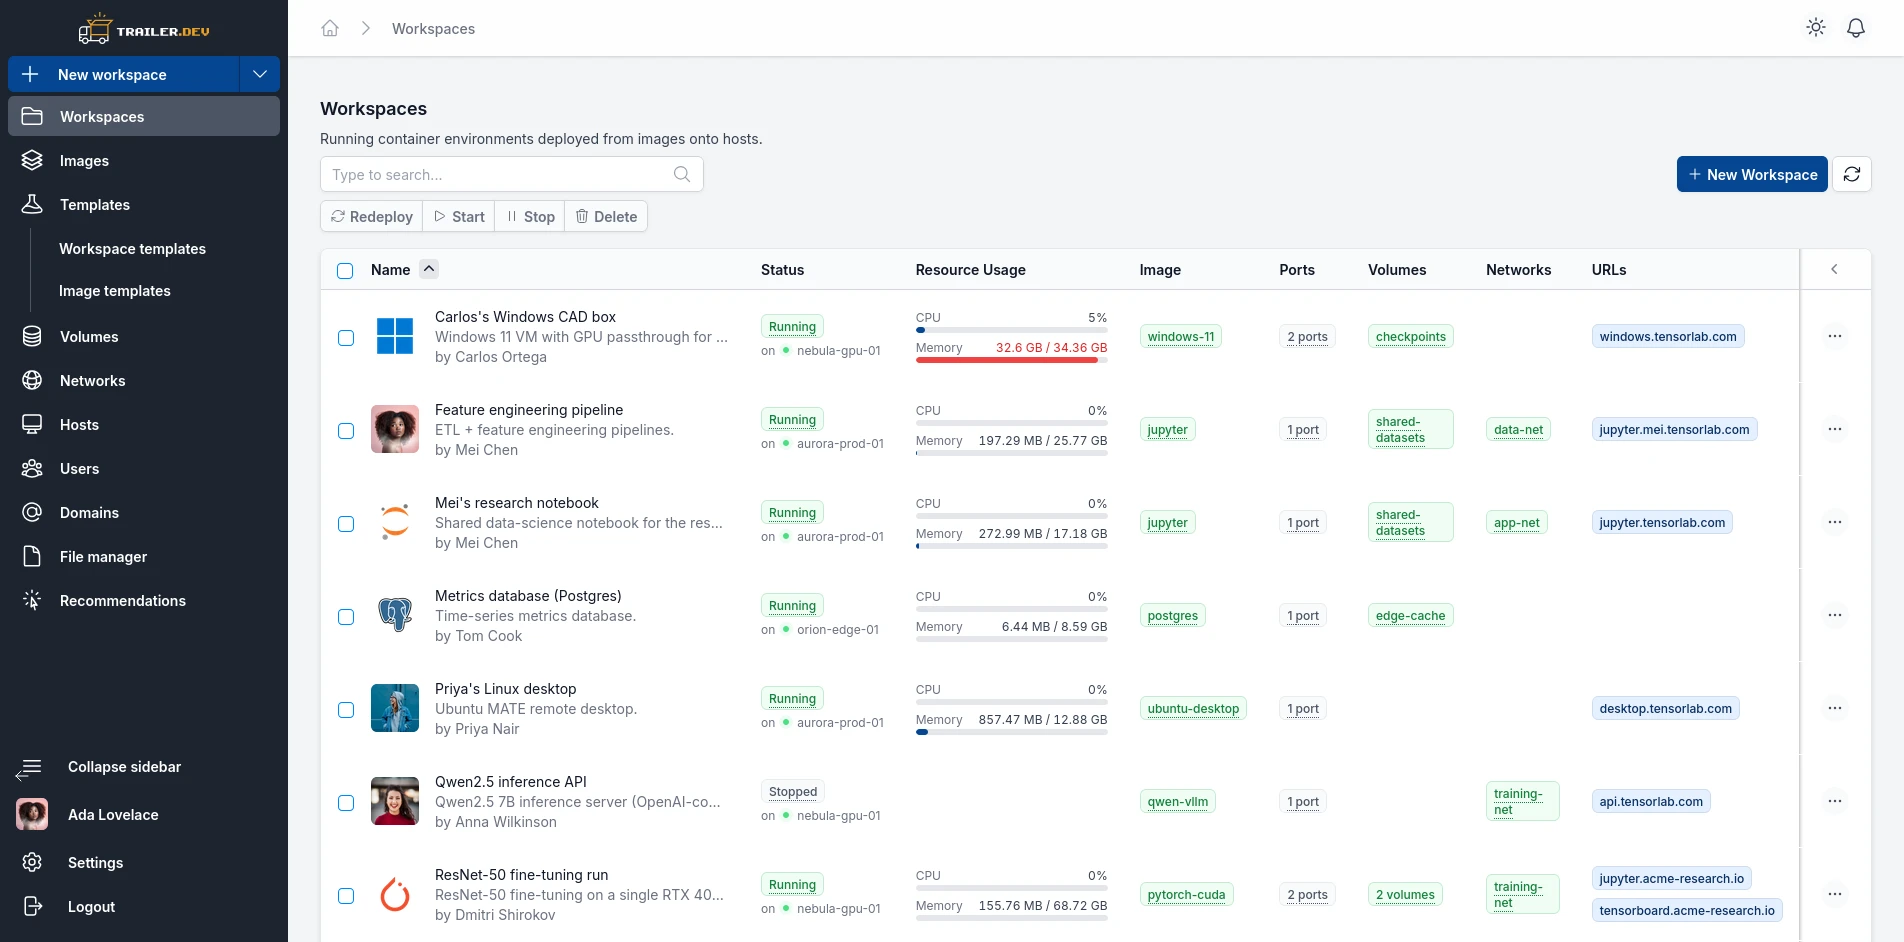Toggle the select-all checkbox in table header
The width and height of the screenshot is (1904, 942).
(x=345, y=271)
